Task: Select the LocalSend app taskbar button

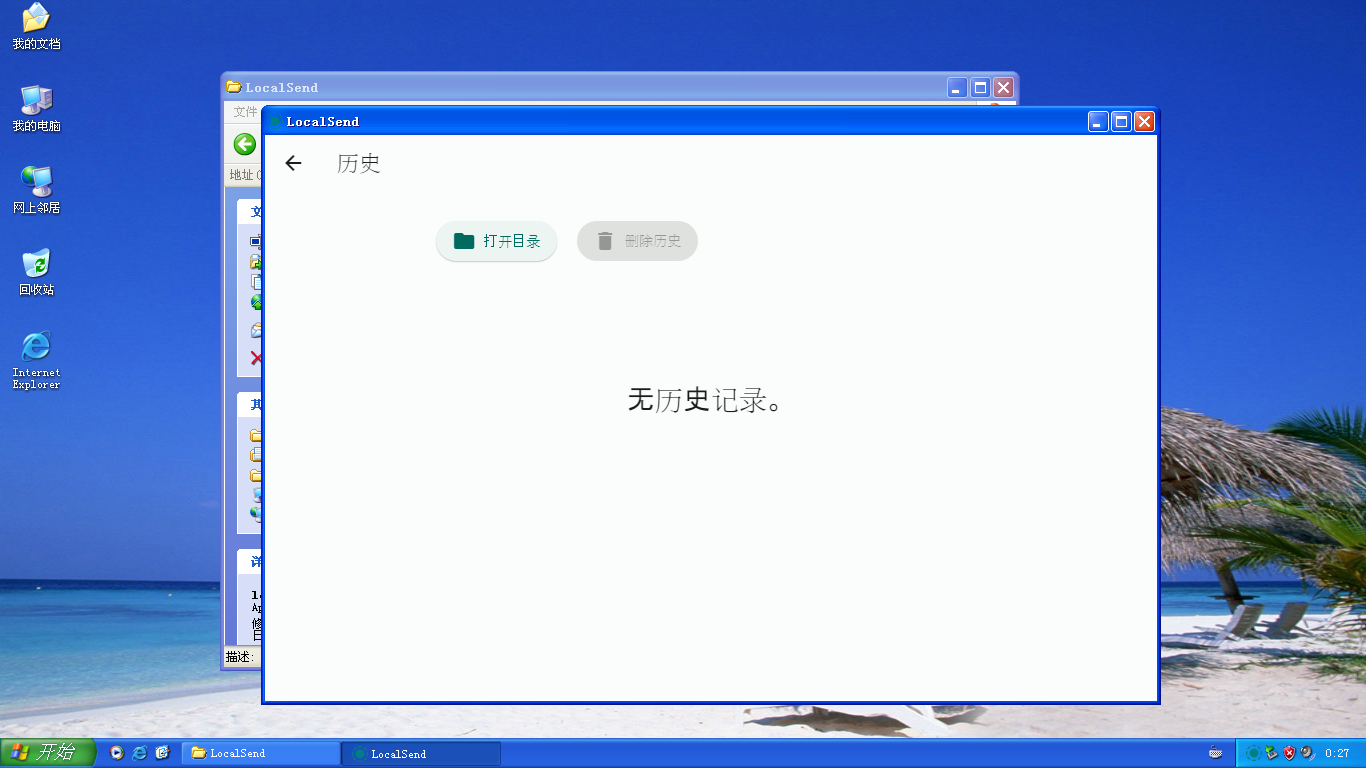Action: pos(420,754)
